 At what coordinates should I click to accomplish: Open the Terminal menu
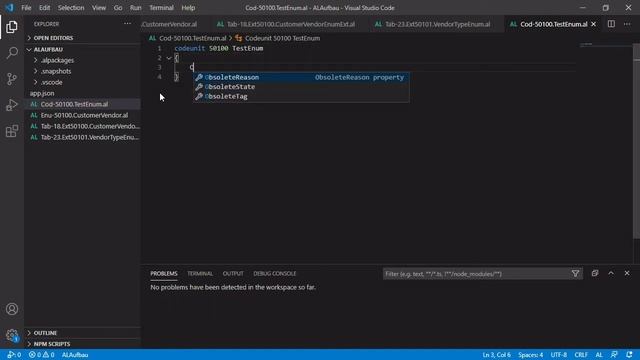[x=161, y=8]
